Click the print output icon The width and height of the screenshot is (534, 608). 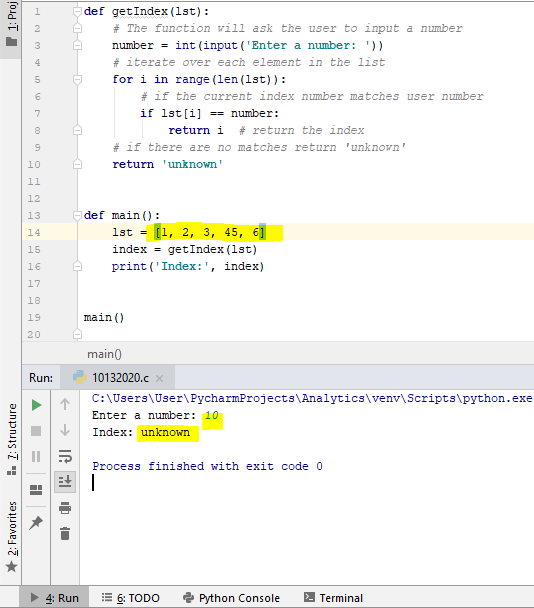click(65, 508)
